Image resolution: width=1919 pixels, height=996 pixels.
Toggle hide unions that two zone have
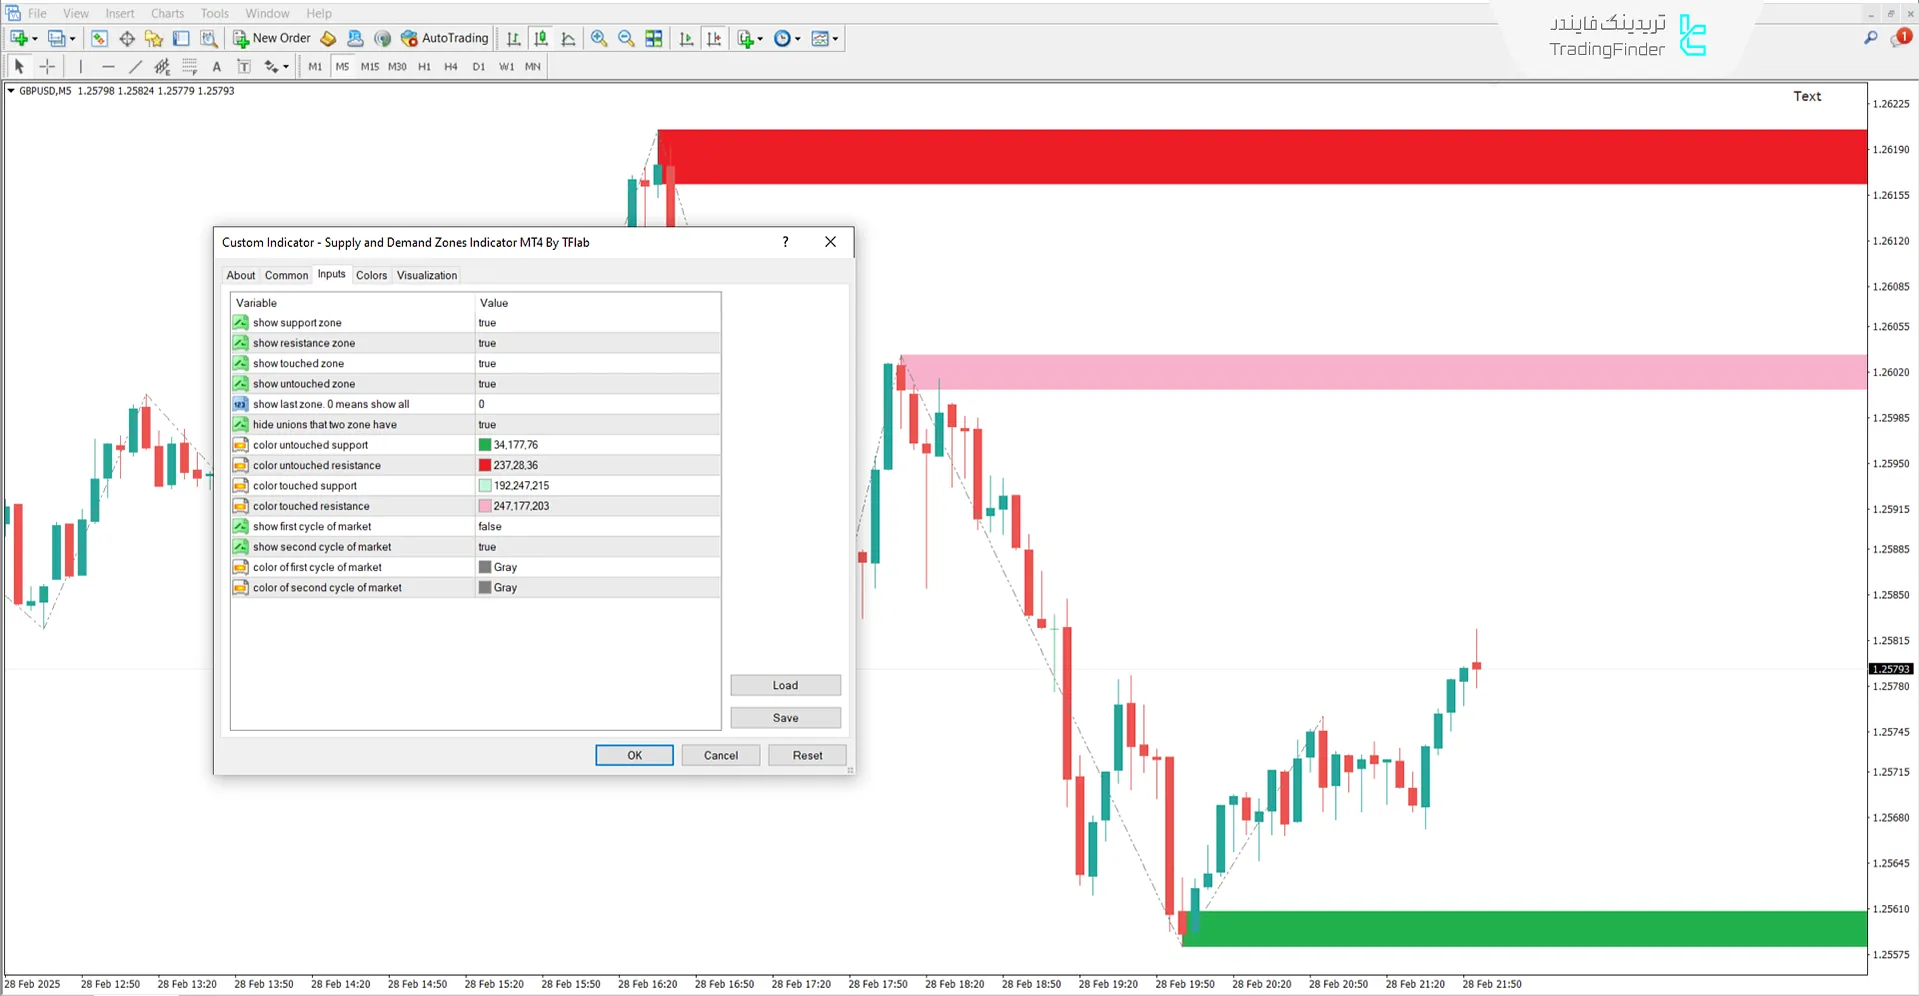[597, 424]
